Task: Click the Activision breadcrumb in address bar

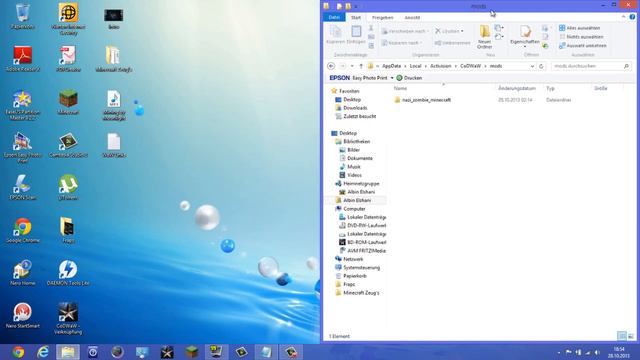Action: pyautogui.click(x=440, y=66)
